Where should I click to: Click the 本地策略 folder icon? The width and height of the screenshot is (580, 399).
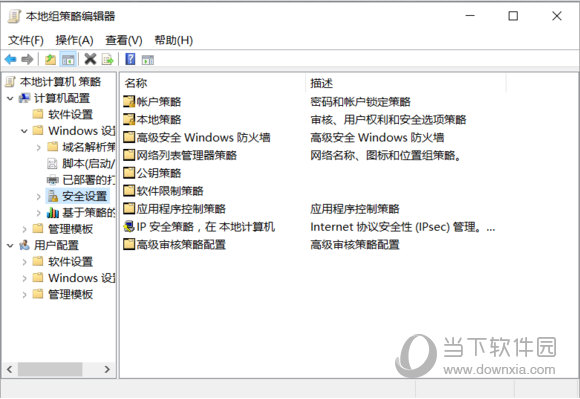point(129,119)
